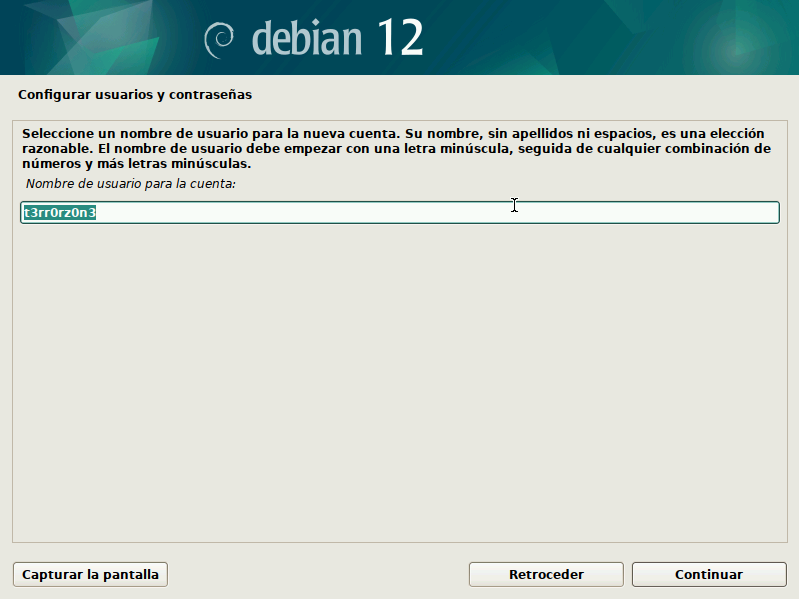799x599 pixels.
Task: Click the Debian swirl logo
Action: click(219, 39)
